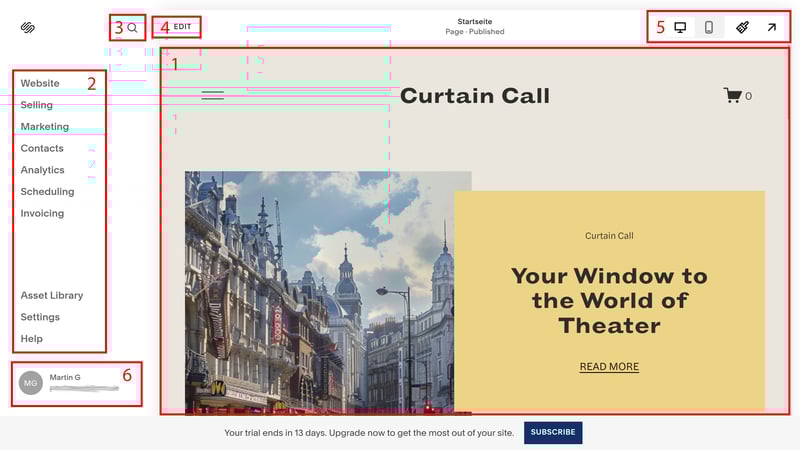This screenshot has height=450, width=800.
Task: Open Help in the sidebar
Action: pos(32,339)
